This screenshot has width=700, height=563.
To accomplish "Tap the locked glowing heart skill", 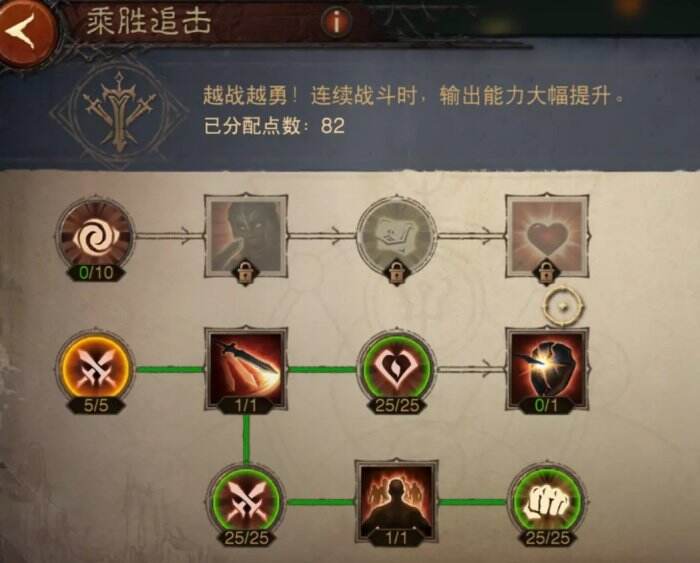I will click(x=546, y=237).
